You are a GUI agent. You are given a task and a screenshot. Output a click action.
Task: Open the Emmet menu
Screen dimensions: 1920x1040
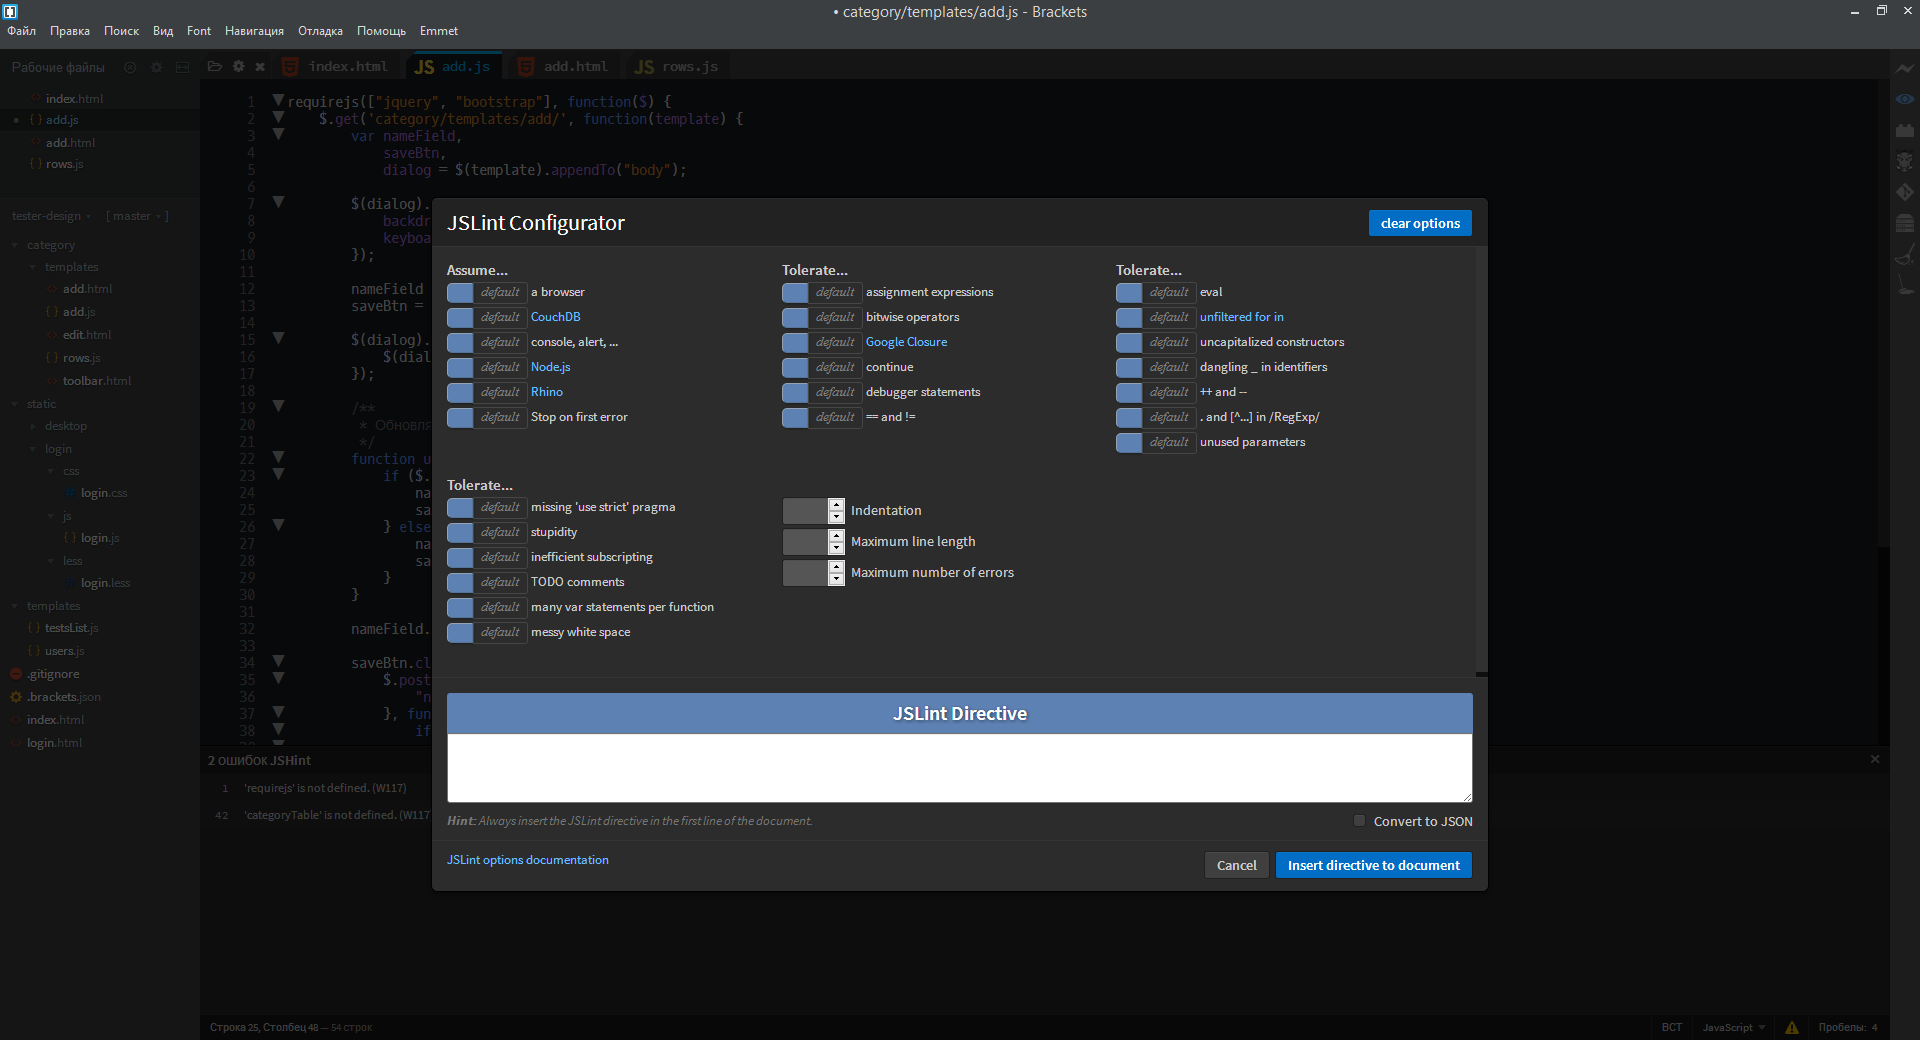coord(439,31)
